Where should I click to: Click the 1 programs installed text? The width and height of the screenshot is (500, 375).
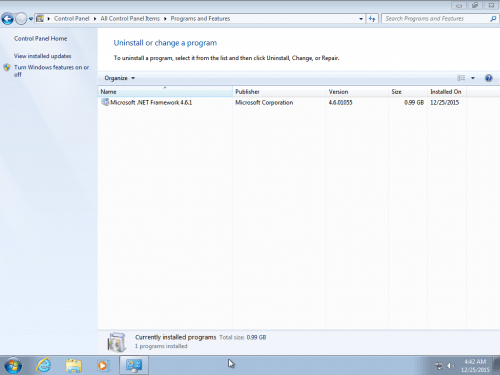coord(161,346)
